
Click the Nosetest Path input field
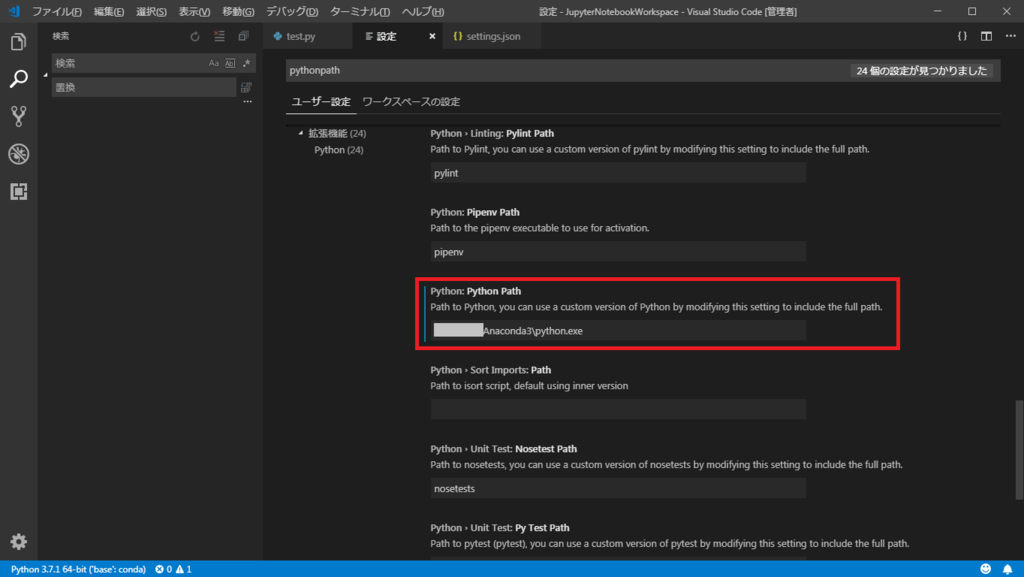point(618,488)
